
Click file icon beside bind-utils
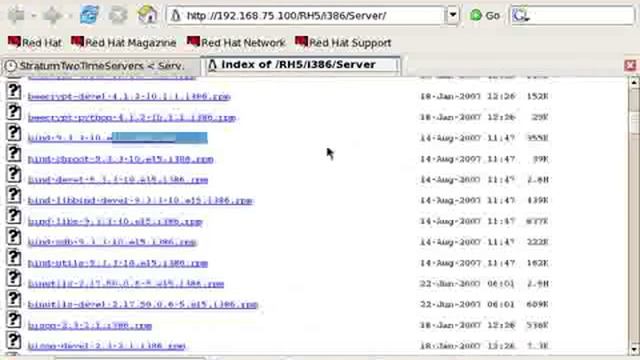pos(13,258)
